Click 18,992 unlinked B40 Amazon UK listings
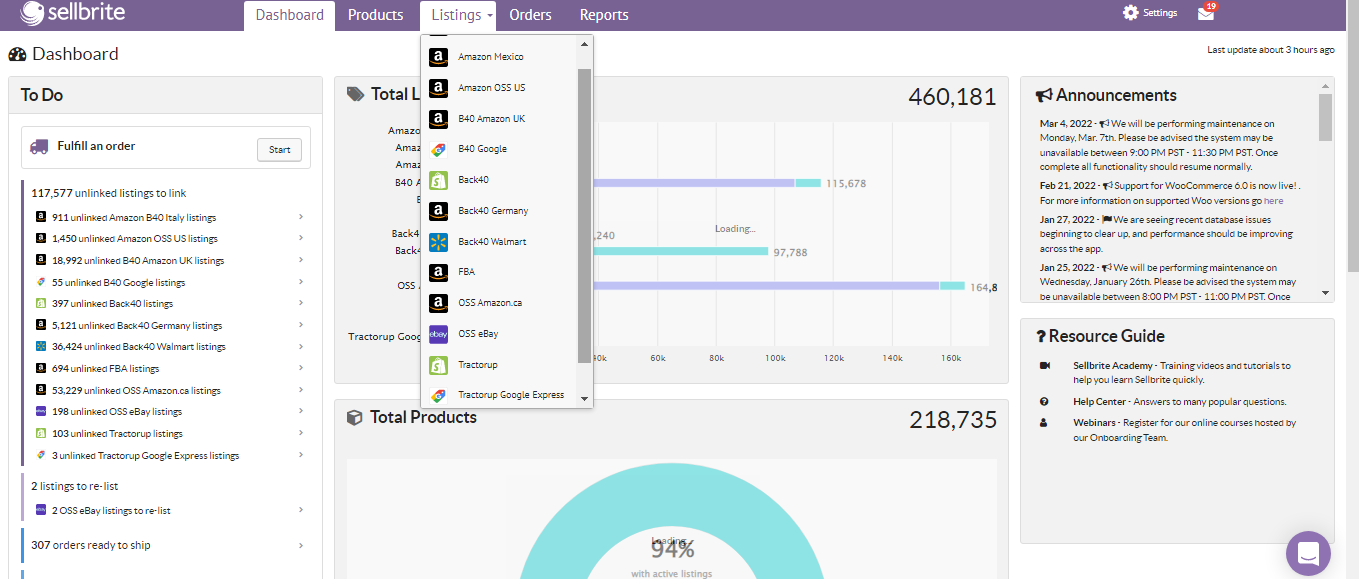The height and width of the screenshot is (579, 1359). (x=138, y=261)
